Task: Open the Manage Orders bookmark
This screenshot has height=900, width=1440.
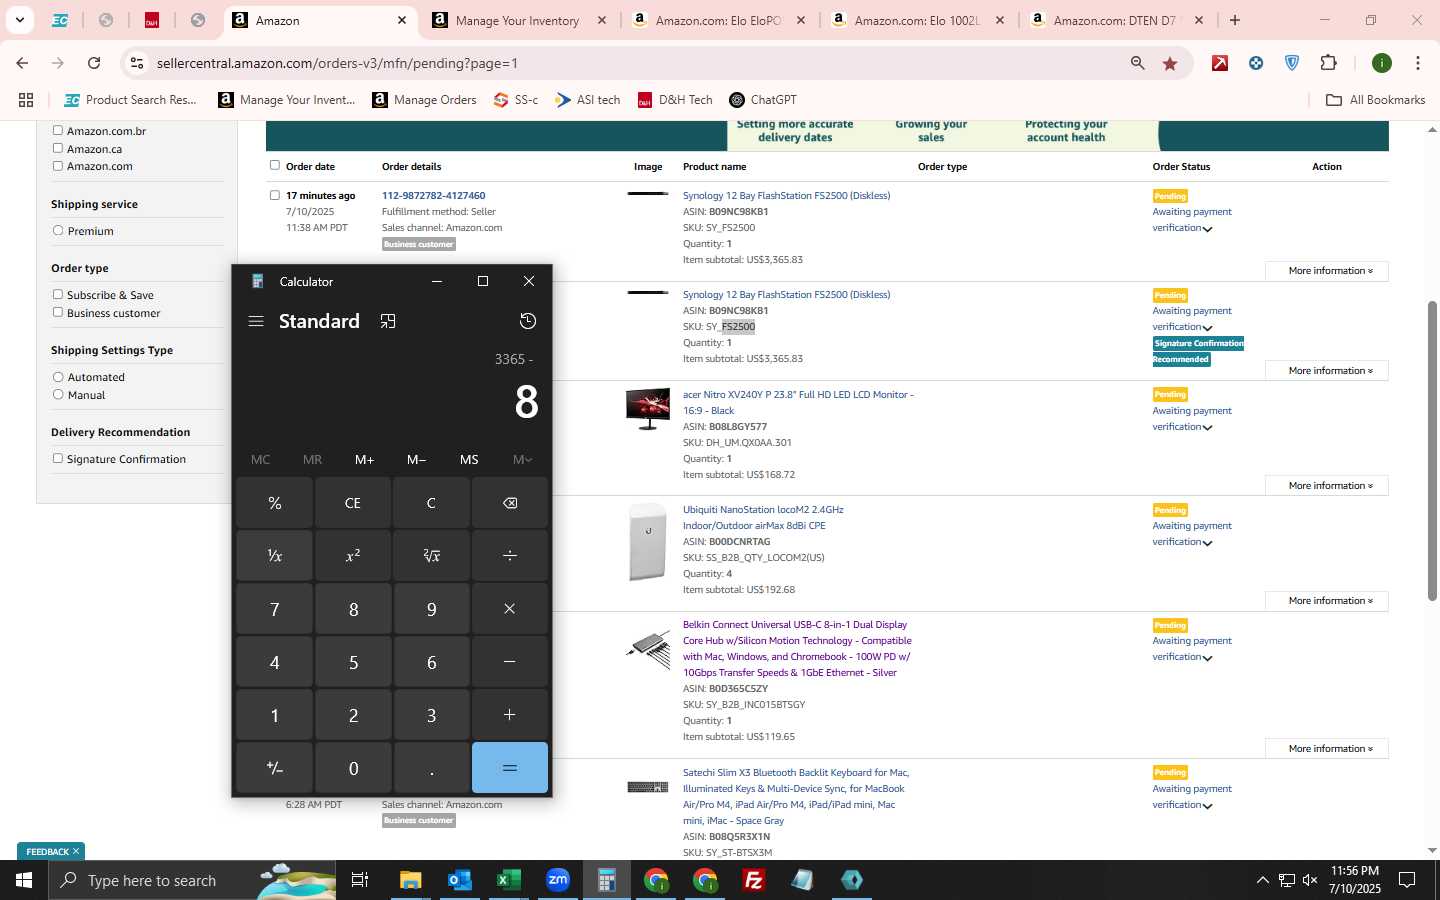Action: (x=424, y=100)
